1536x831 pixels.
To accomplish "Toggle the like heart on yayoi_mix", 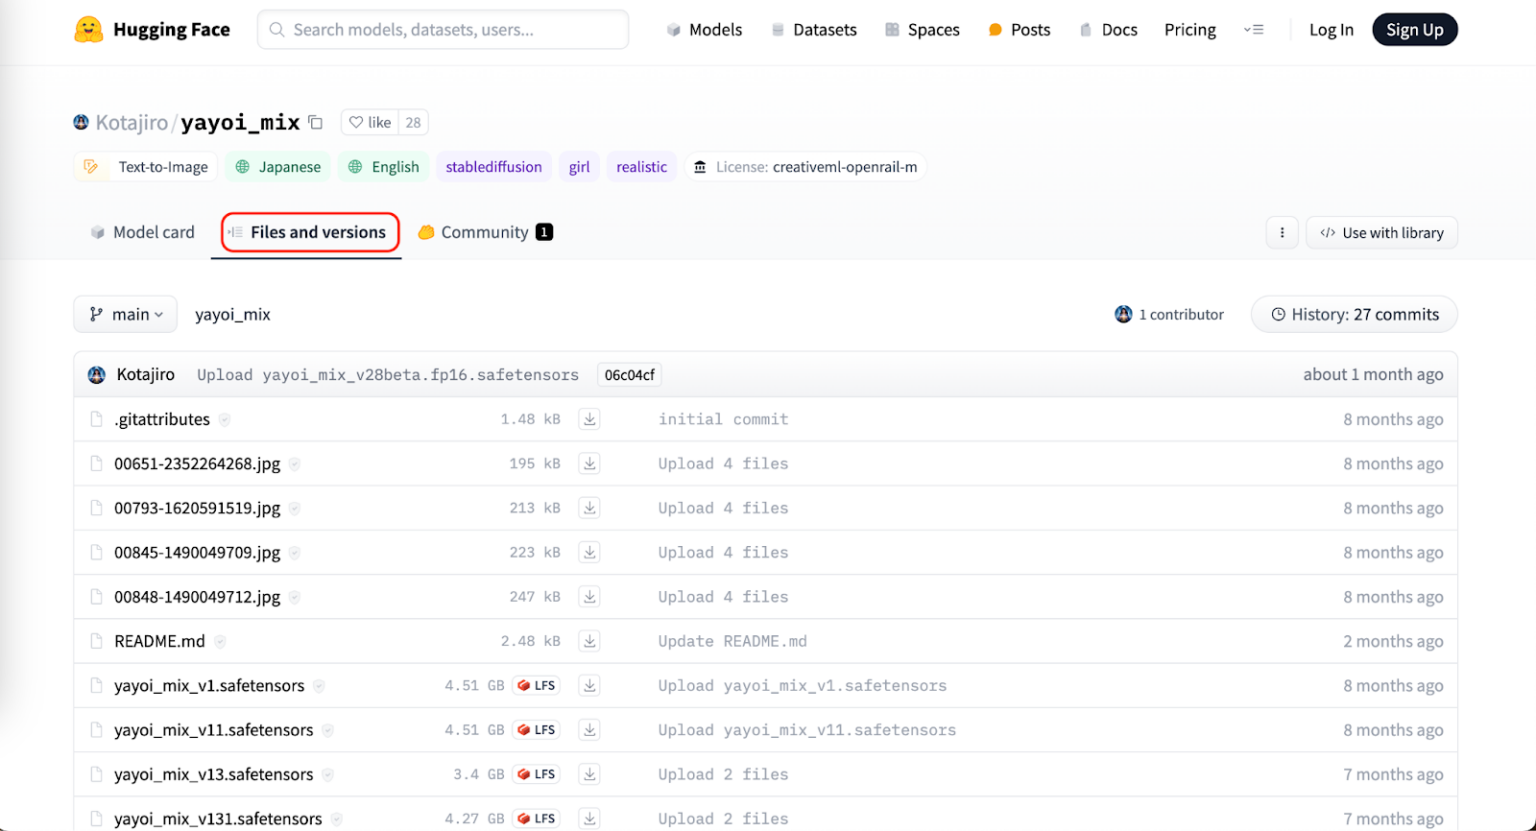I will pyautogui.click(x=356, y=121).
